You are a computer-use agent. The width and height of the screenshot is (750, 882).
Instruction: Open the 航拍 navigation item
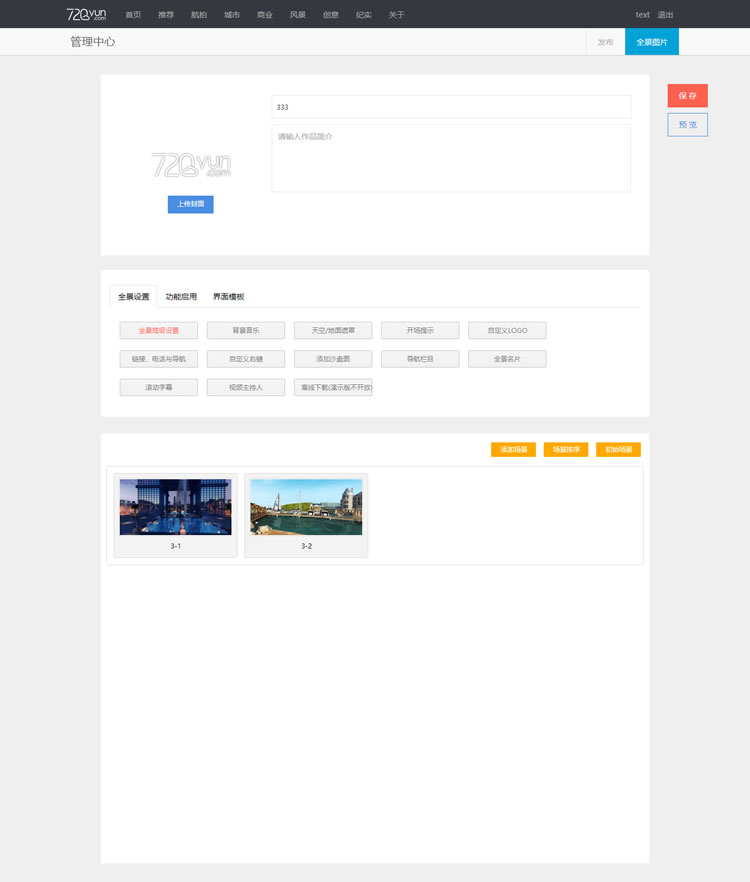coord(199,15)
